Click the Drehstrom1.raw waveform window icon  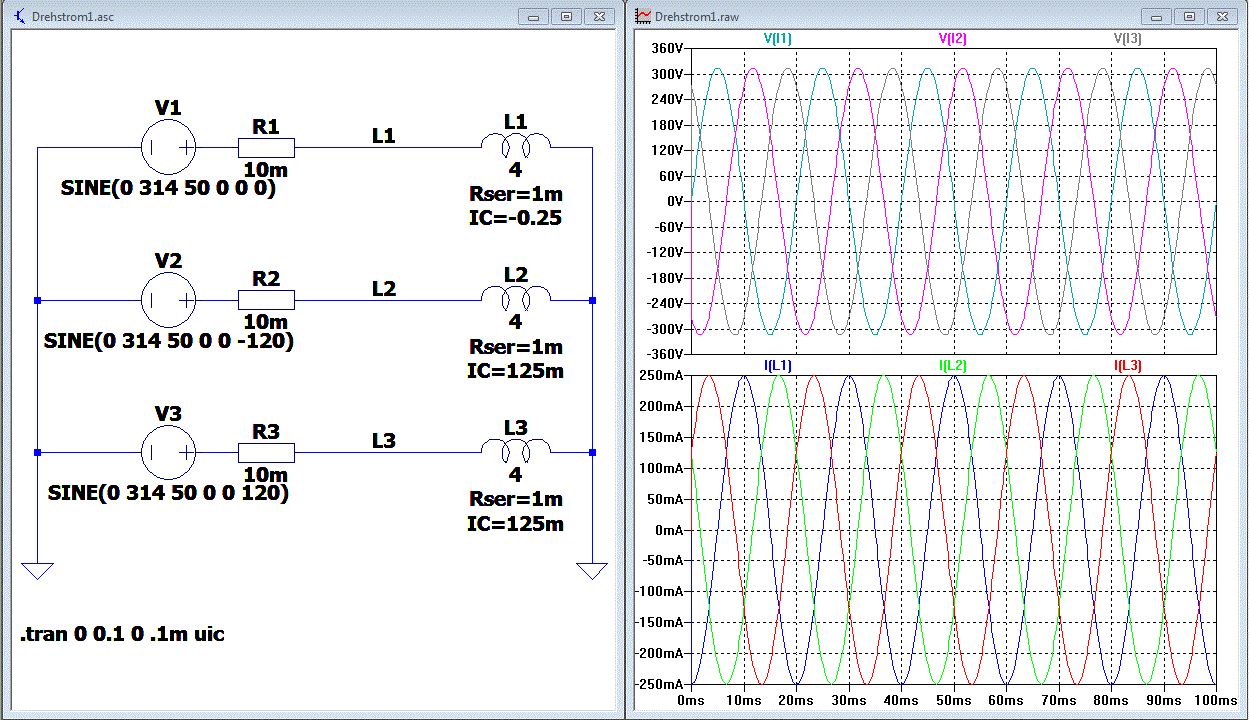click(644, 16)
